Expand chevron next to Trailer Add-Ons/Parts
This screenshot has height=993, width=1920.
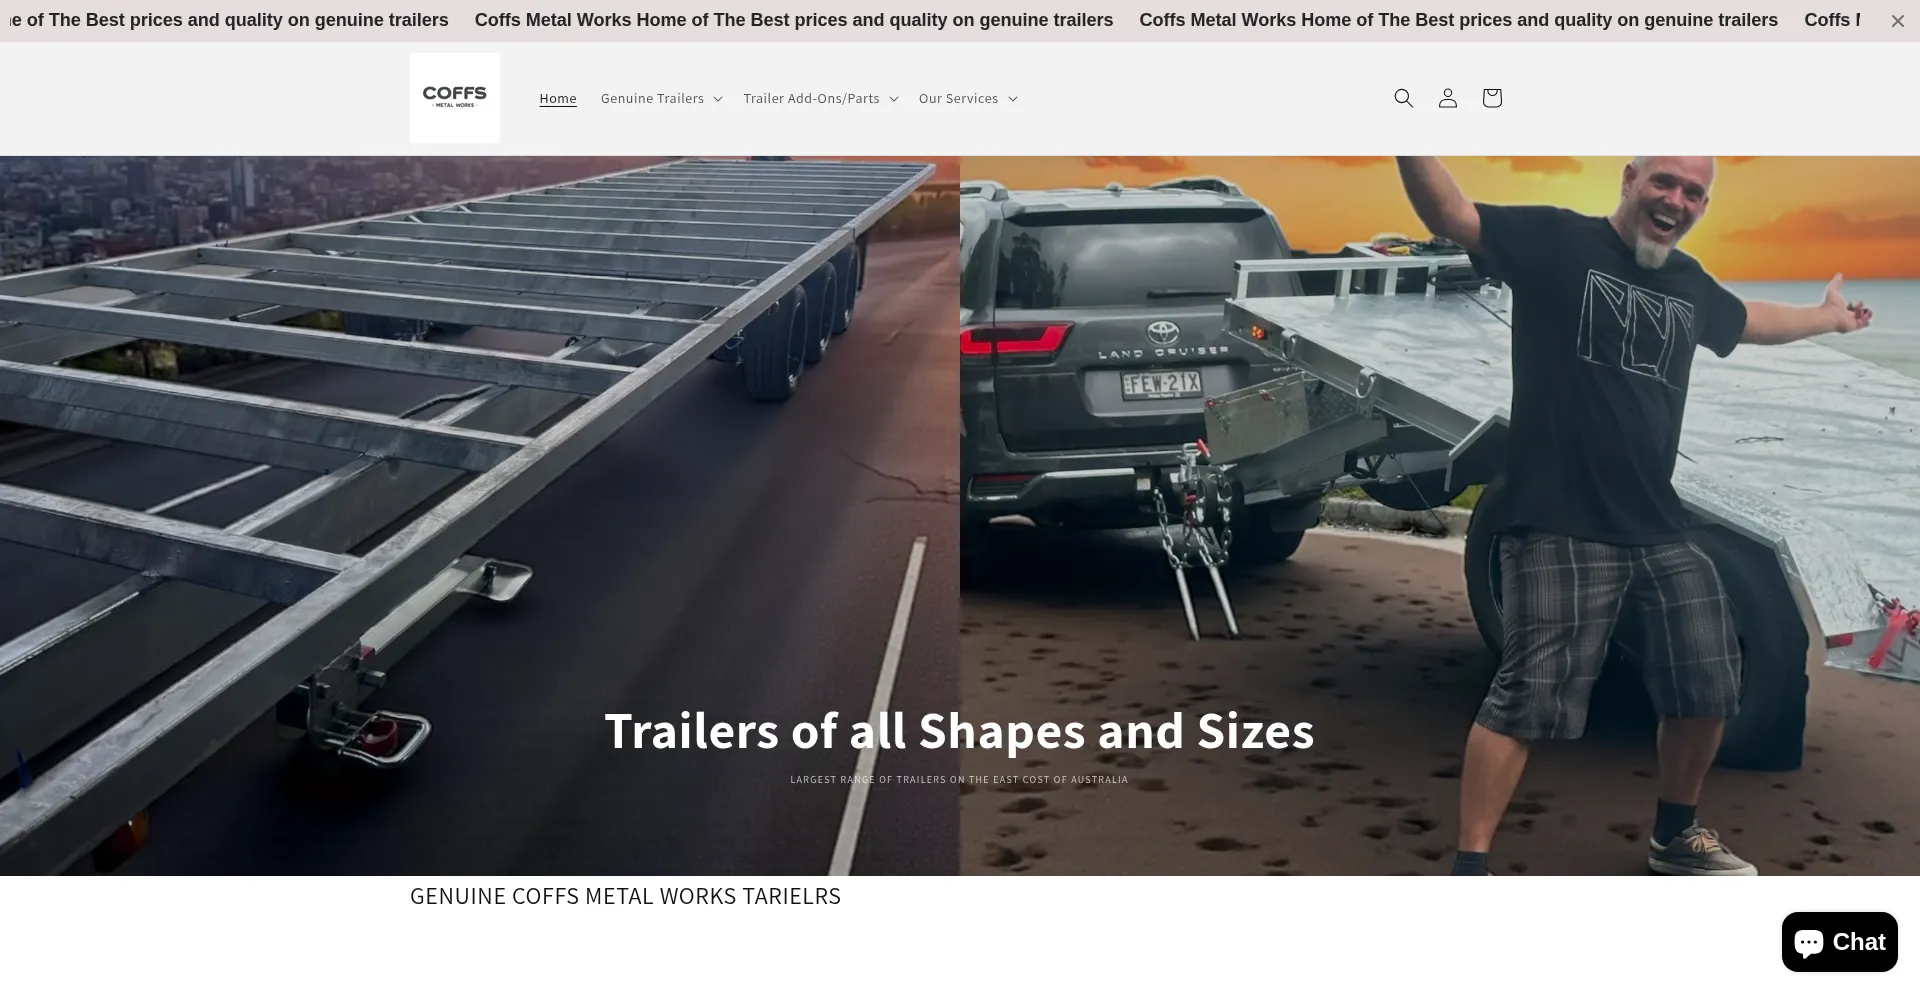click(894, 99)
